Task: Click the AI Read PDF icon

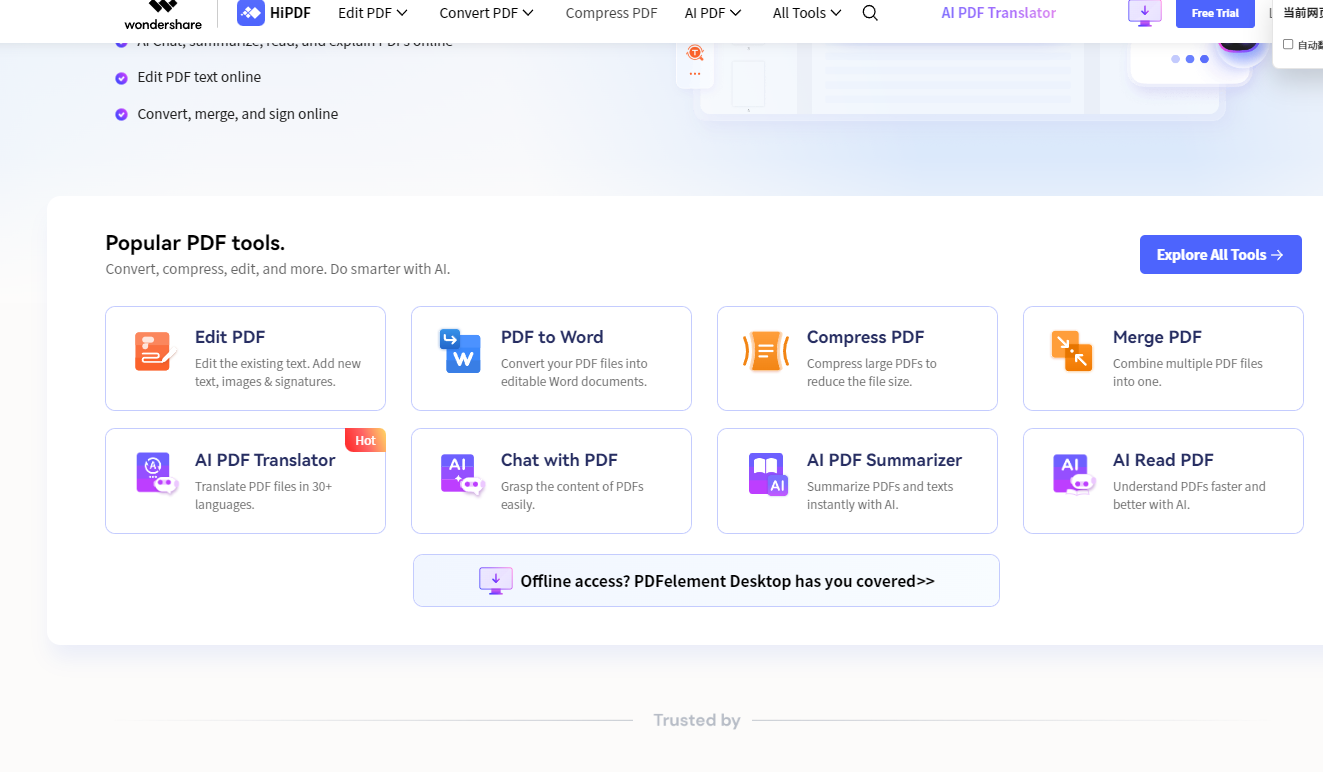Action: pyautogui.click(x=1074, y=474)
